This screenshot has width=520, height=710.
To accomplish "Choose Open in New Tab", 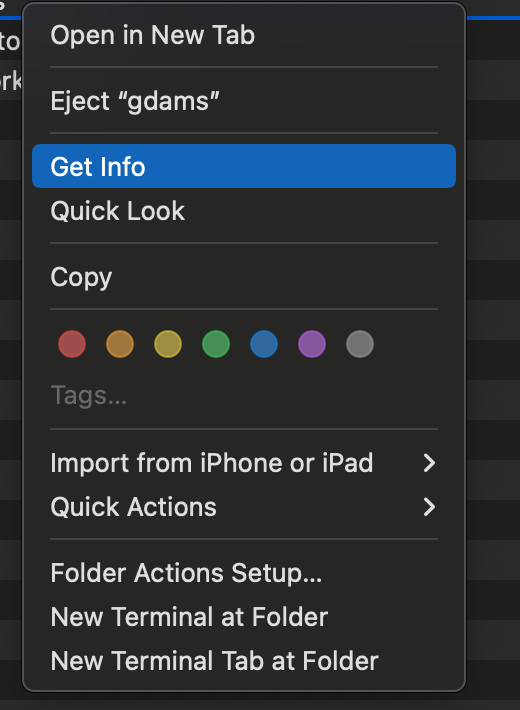I will coord(244,35).
